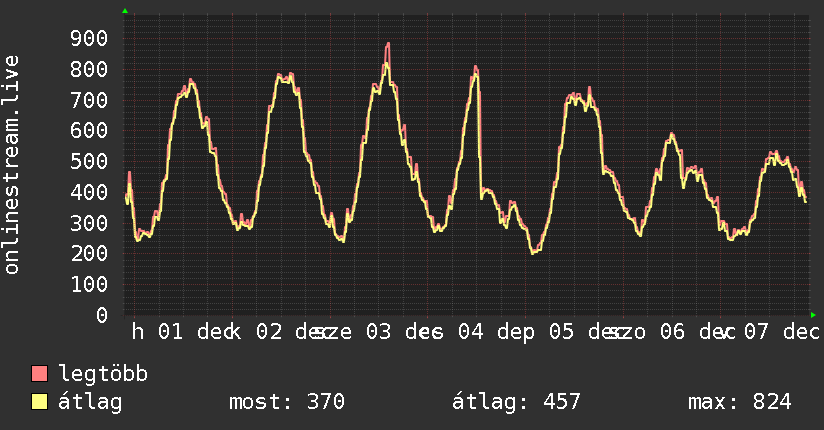This screenshot has width=824, height=430.
Task: Click the yellow átlag legend swatch
Action: (39, 401)
